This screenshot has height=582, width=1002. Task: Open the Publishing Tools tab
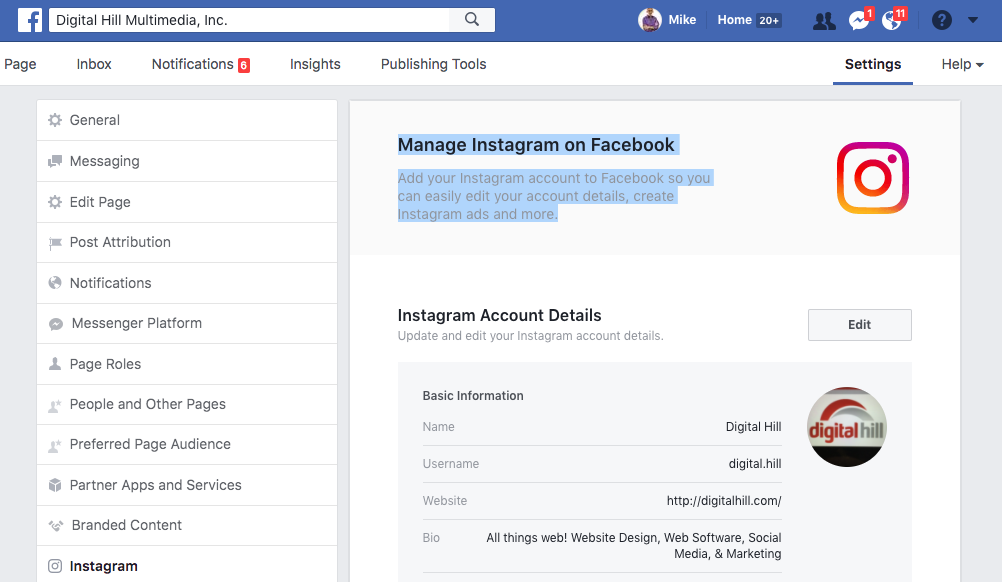pyautogui.click(x=433, y=64)
